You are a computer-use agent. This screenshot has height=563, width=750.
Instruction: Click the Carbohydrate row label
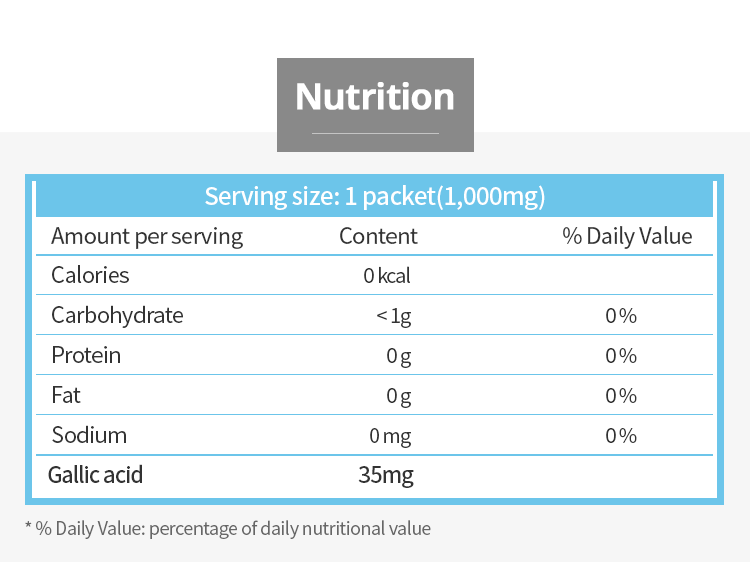(x=117, y=315)
